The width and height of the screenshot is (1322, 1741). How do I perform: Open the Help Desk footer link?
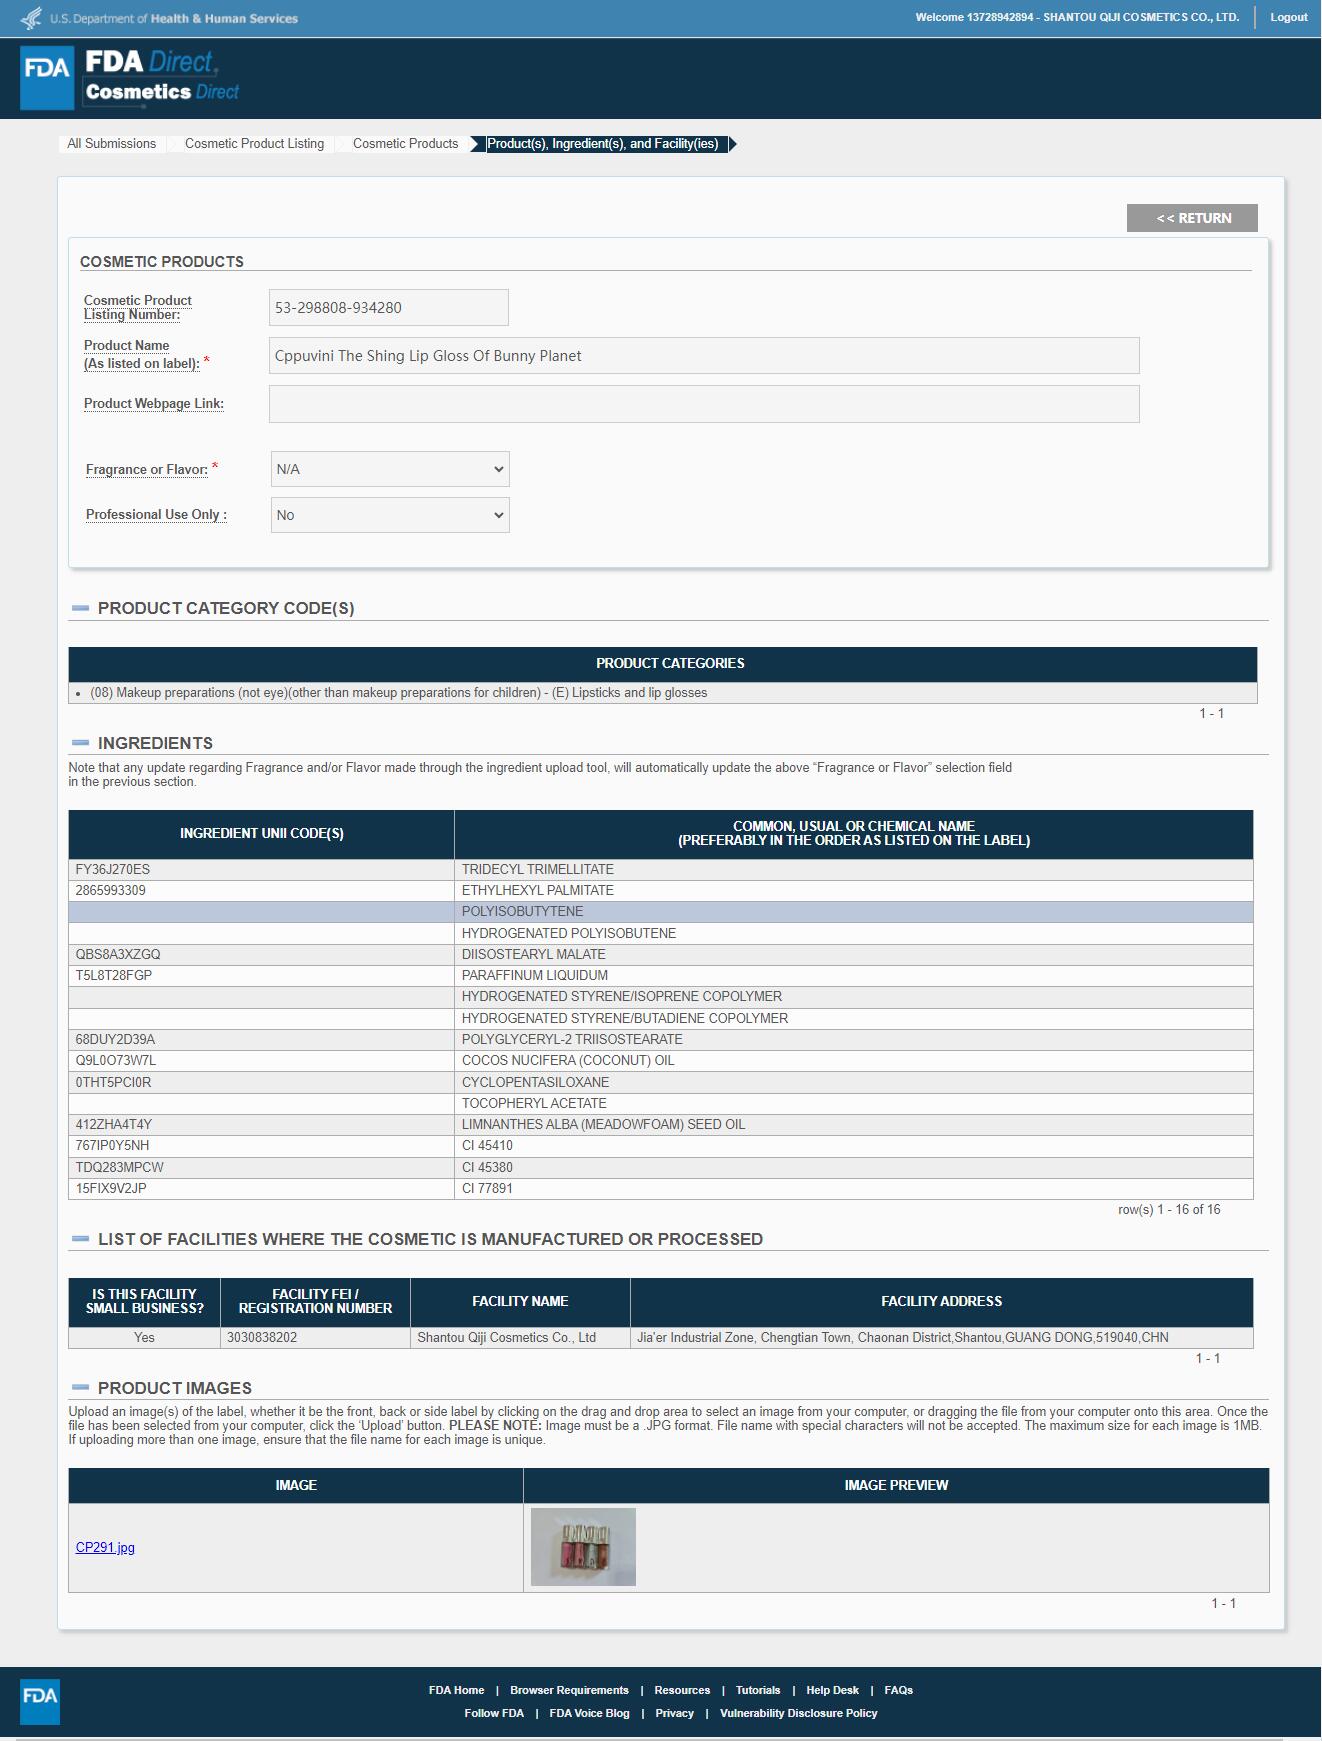click(832, 1690)
